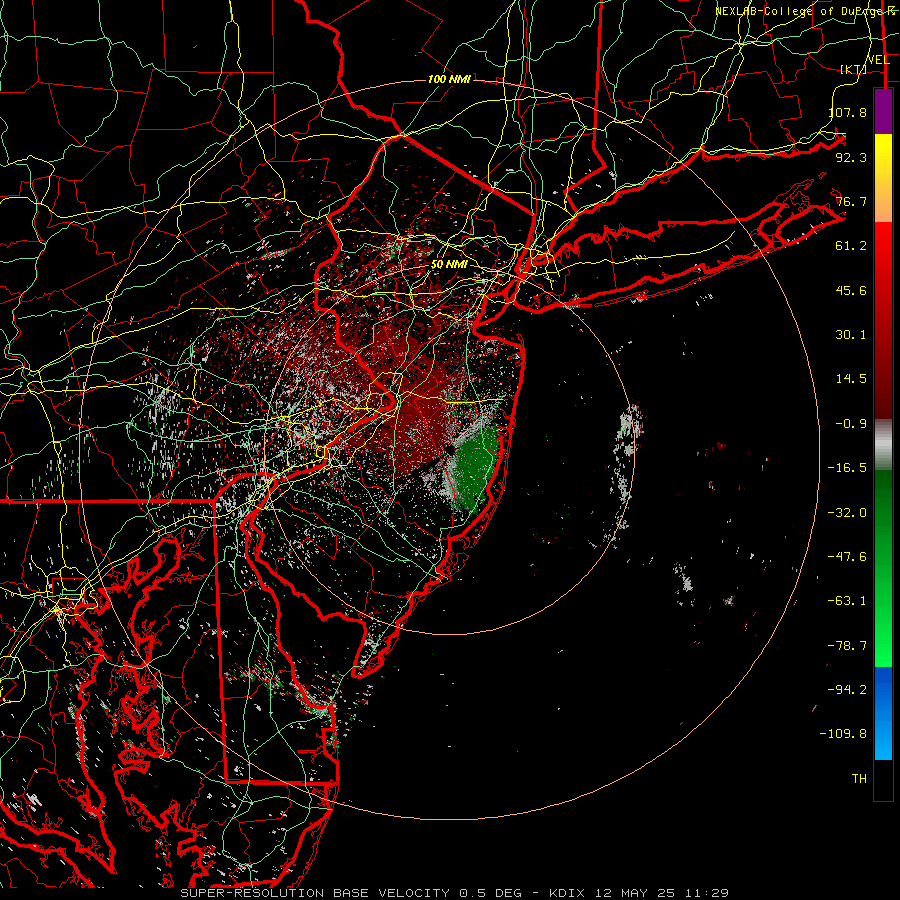
Task: Select the -32.0 value on velocity scale
Action: coord(847,513)
